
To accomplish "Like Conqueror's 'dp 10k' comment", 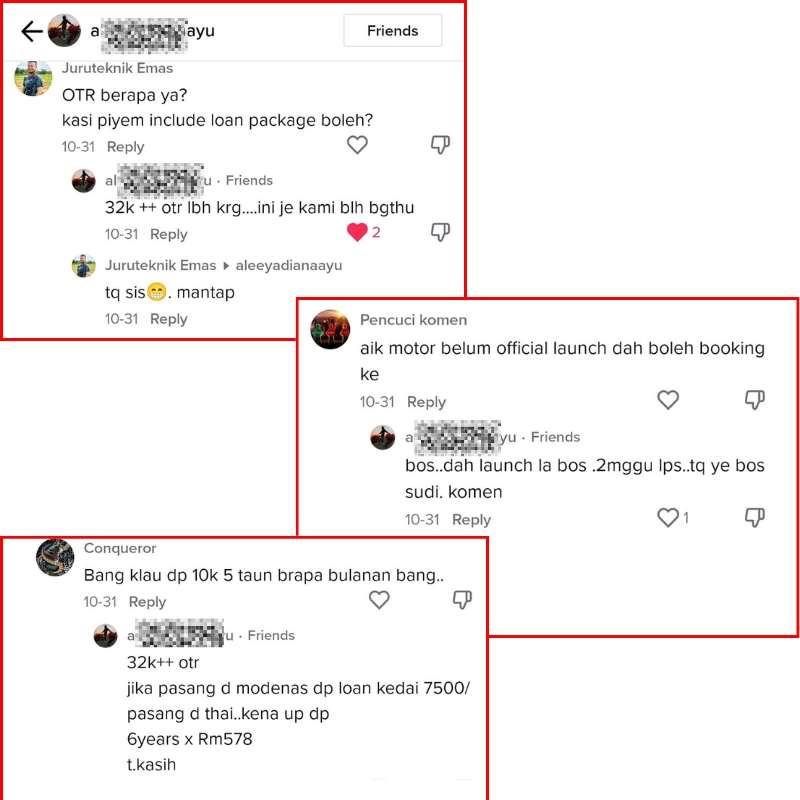I will (379, 600).
